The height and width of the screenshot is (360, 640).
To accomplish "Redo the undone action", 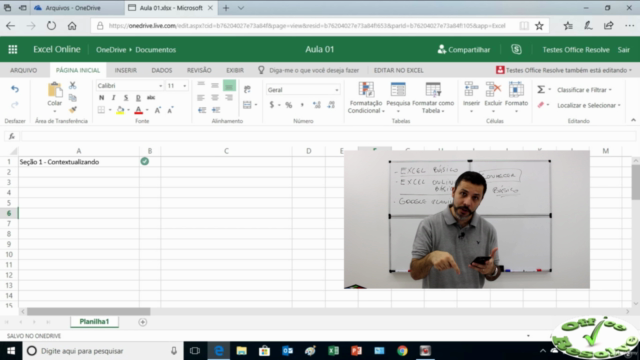I will 15,105.
